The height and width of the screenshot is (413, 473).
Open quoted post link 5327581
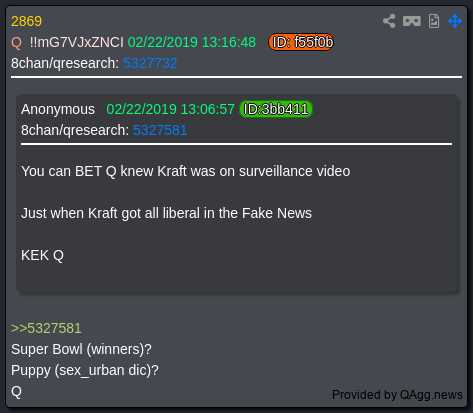pos(160,130)
